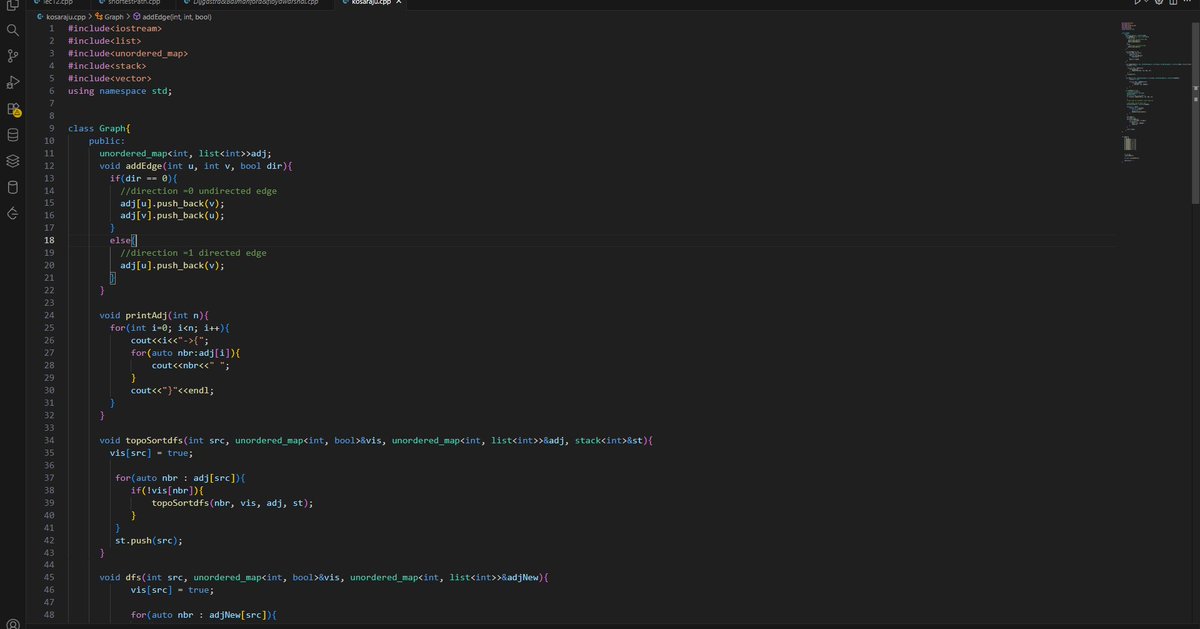Click line number 9 in the gutter
The height and width of the screenshot is (629, 1200).
pyautogui.click(x=50, y=128)
